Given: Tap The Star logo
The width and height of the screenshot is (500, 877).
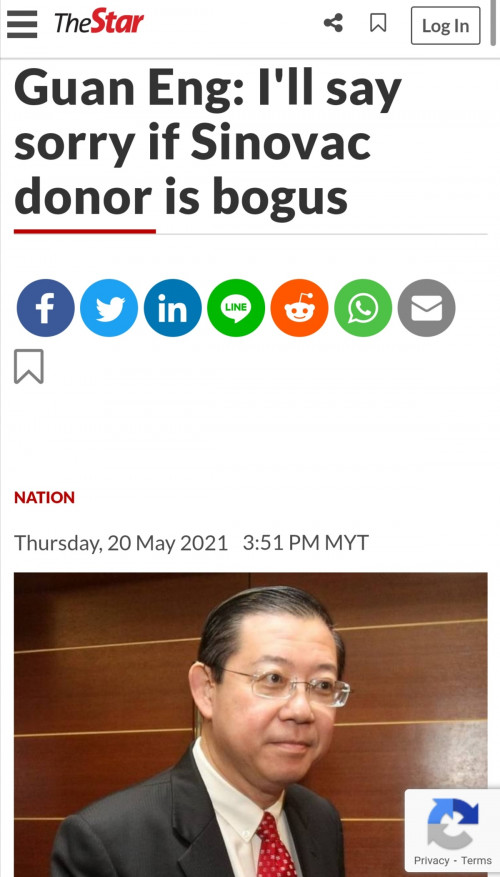Looking at the screenshot, I should 99,23.
